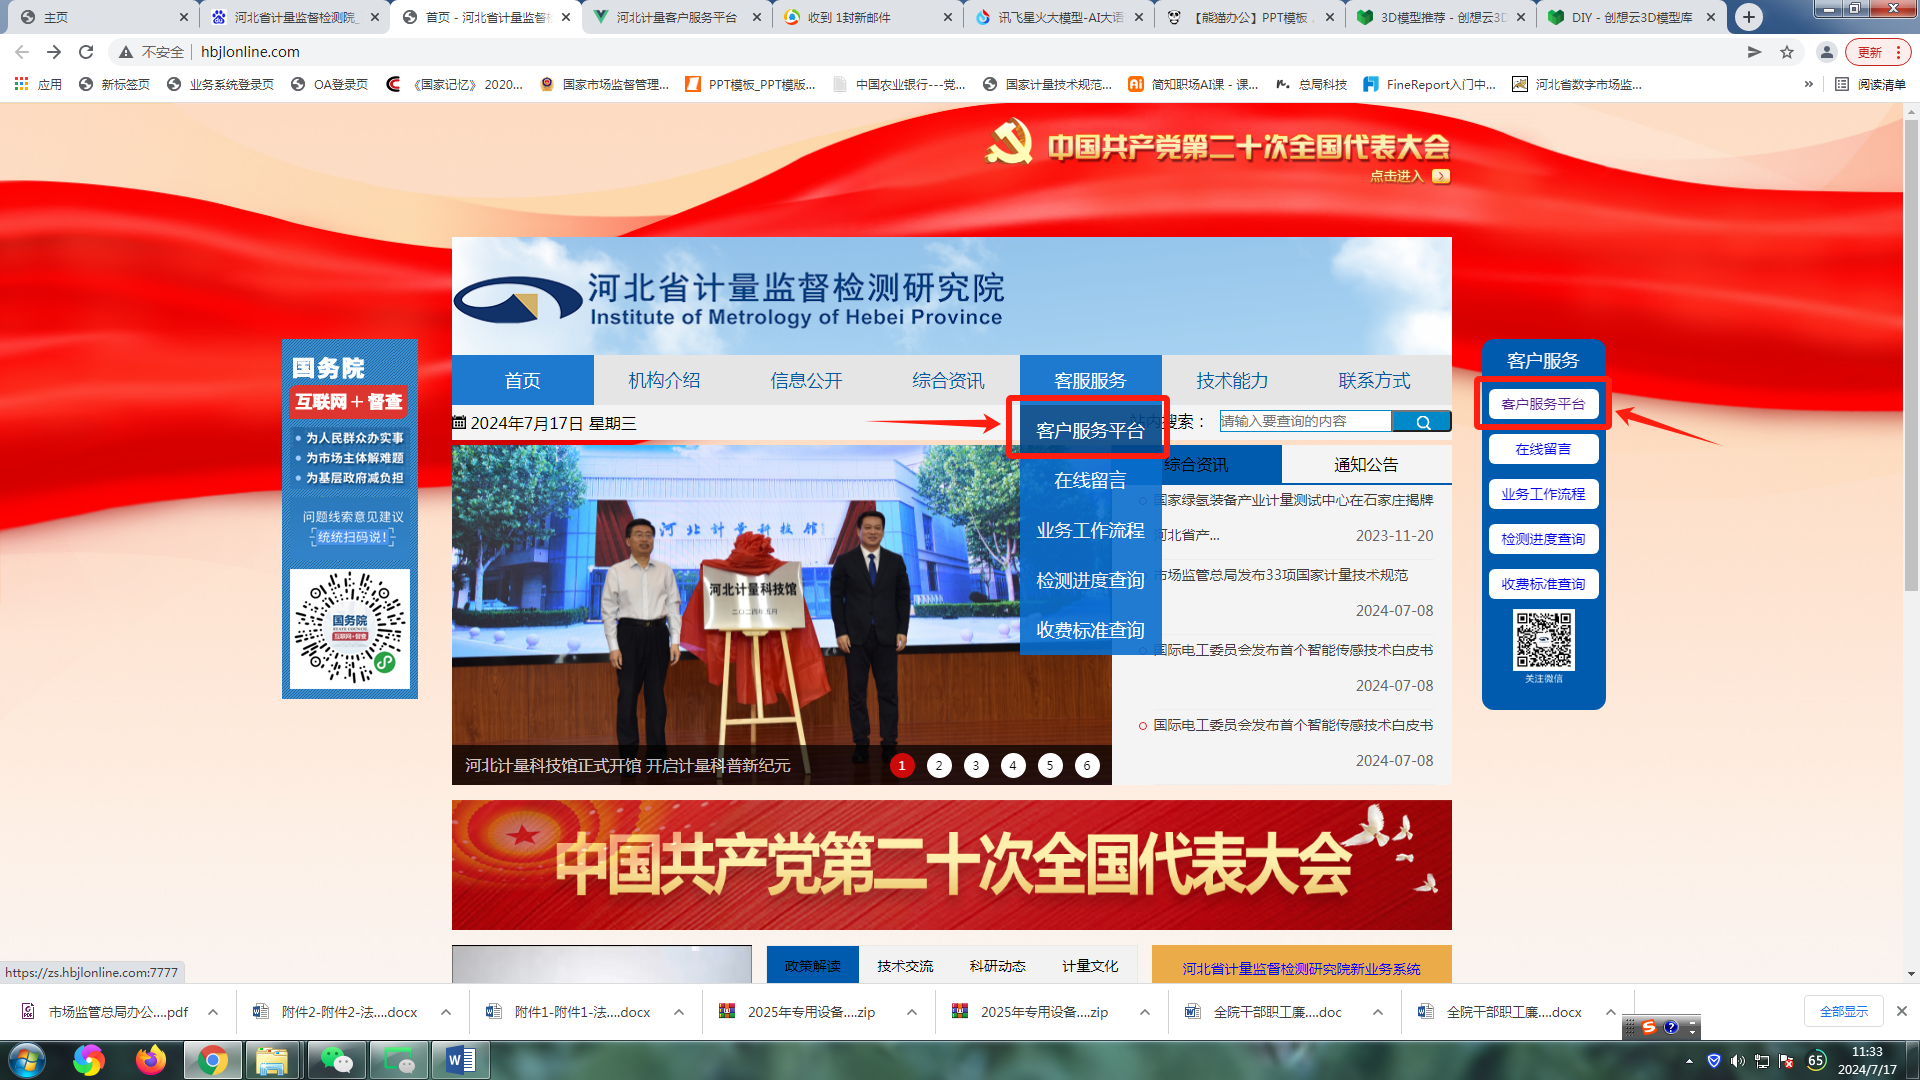Viewport: 1920px width, 1080px height.
Task: Open Firefox from the taskbar
Action: click(150, 1060)
